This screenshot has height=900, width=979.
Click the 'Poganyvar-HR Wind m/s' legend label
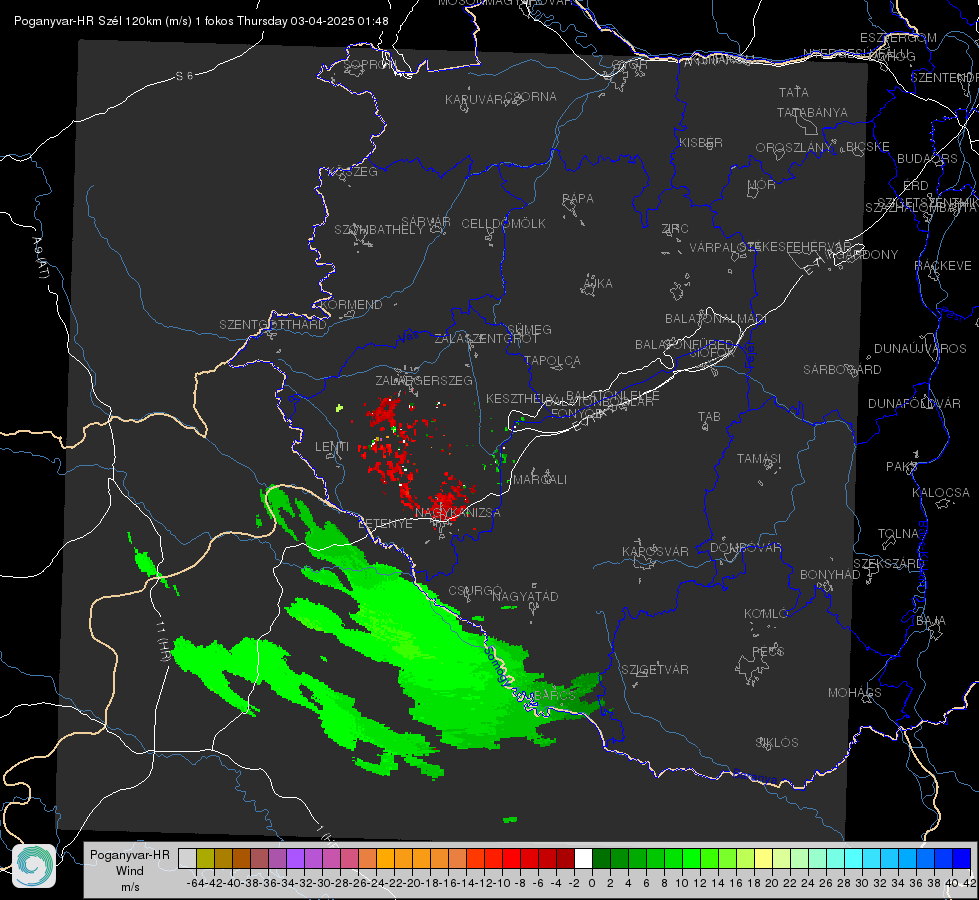pos(130,871)
